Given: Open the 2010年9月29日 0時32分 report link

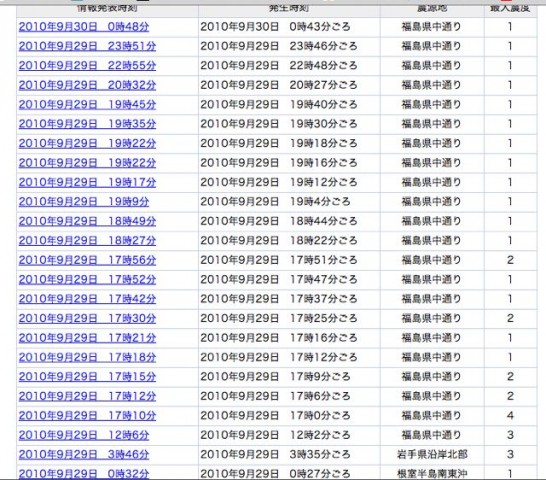Looking at the screenshot, I should click(84, 474).
